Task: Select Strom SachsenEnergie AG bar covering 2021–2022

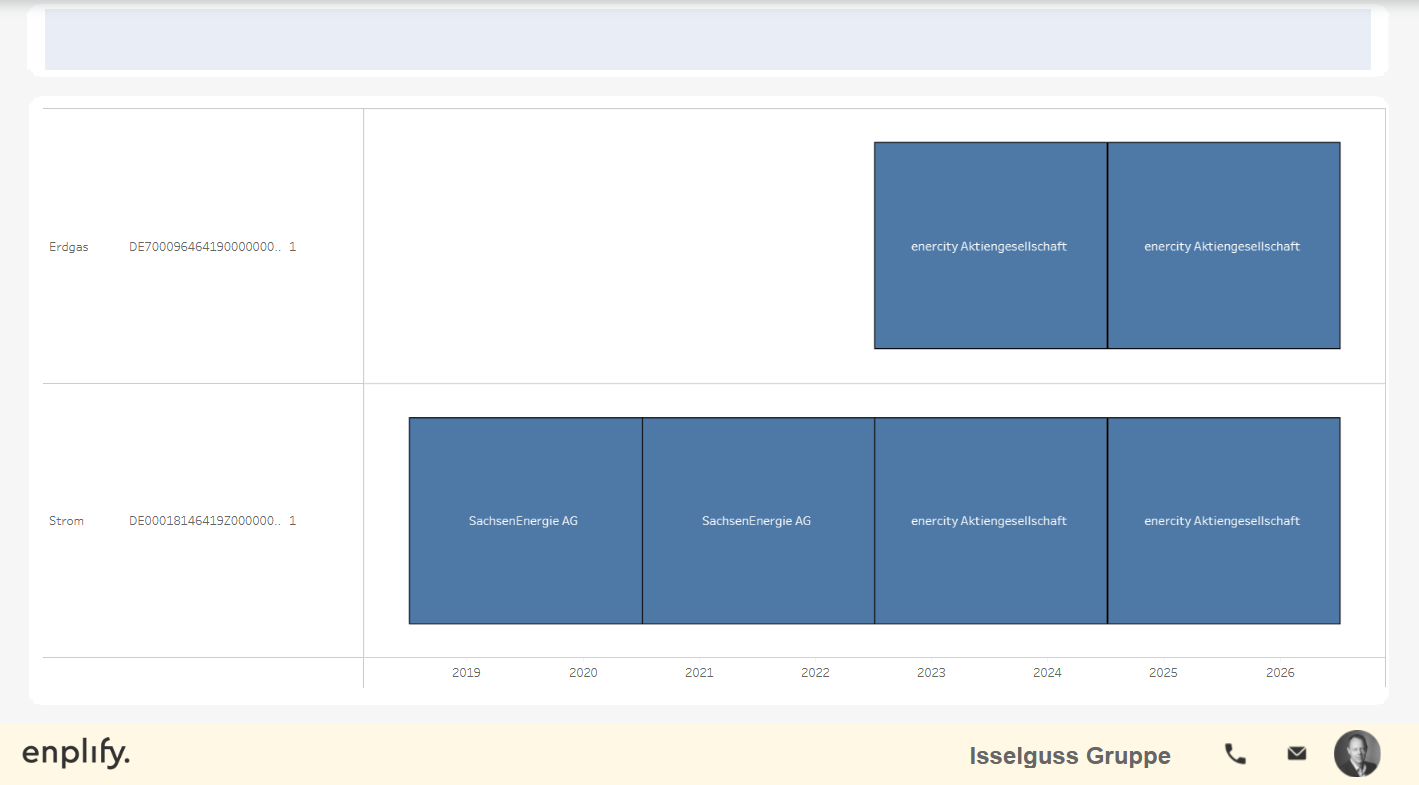Action: 758,520
